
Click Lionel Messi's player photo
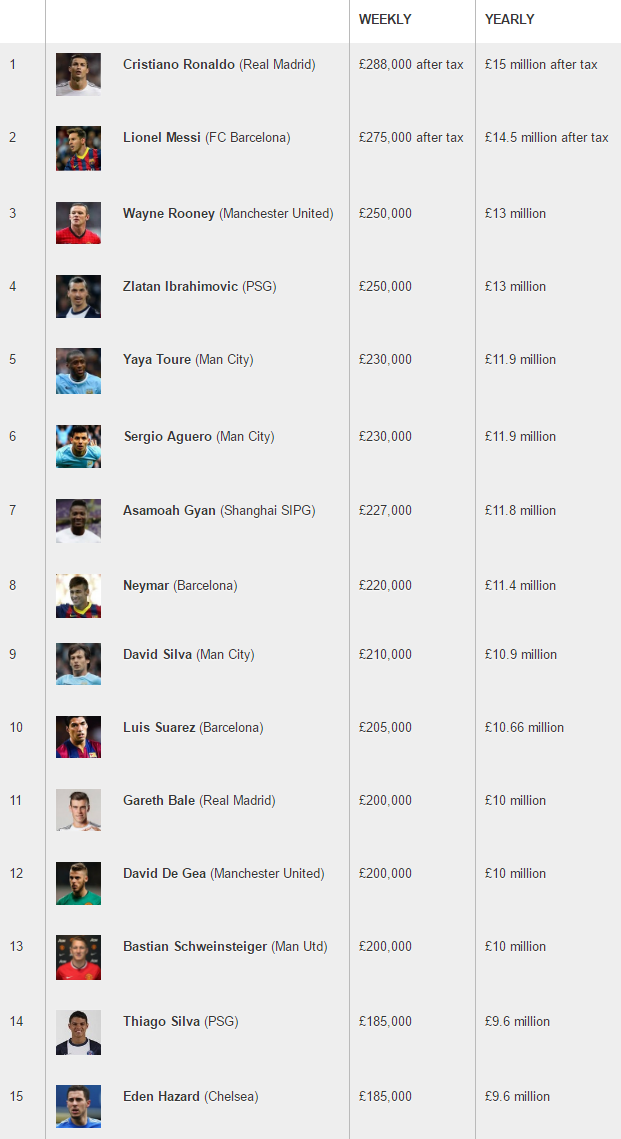pos(78,148)
